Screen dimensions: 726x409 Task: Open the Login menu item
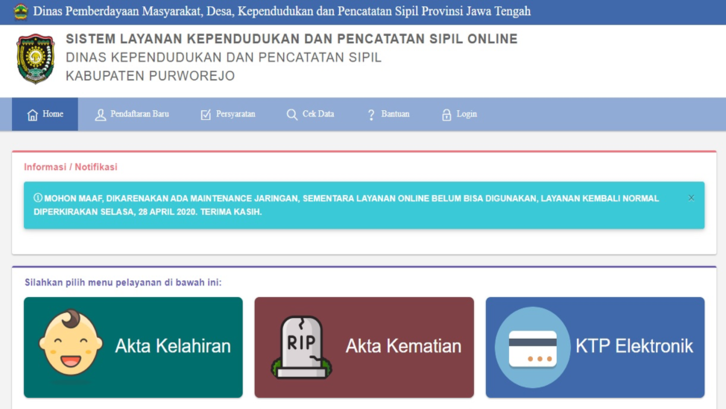click(x=459, y=114)
